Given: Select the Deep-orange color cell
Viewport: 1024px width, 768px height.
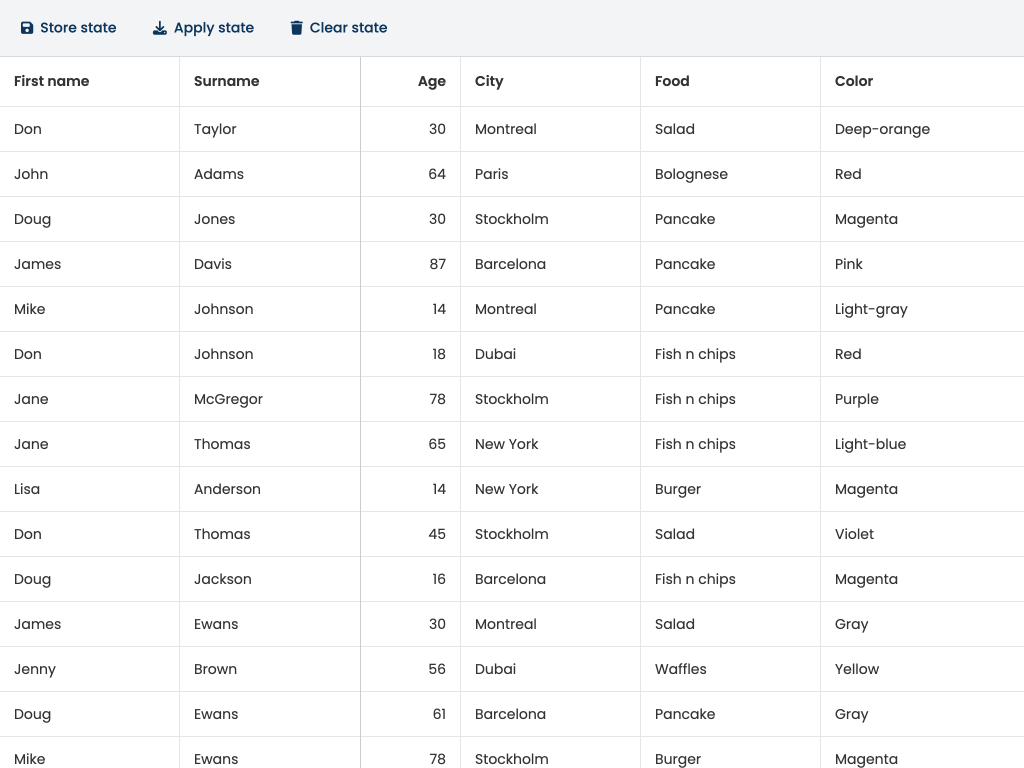Looking at the screenshot, I should (x=882, y=129).
